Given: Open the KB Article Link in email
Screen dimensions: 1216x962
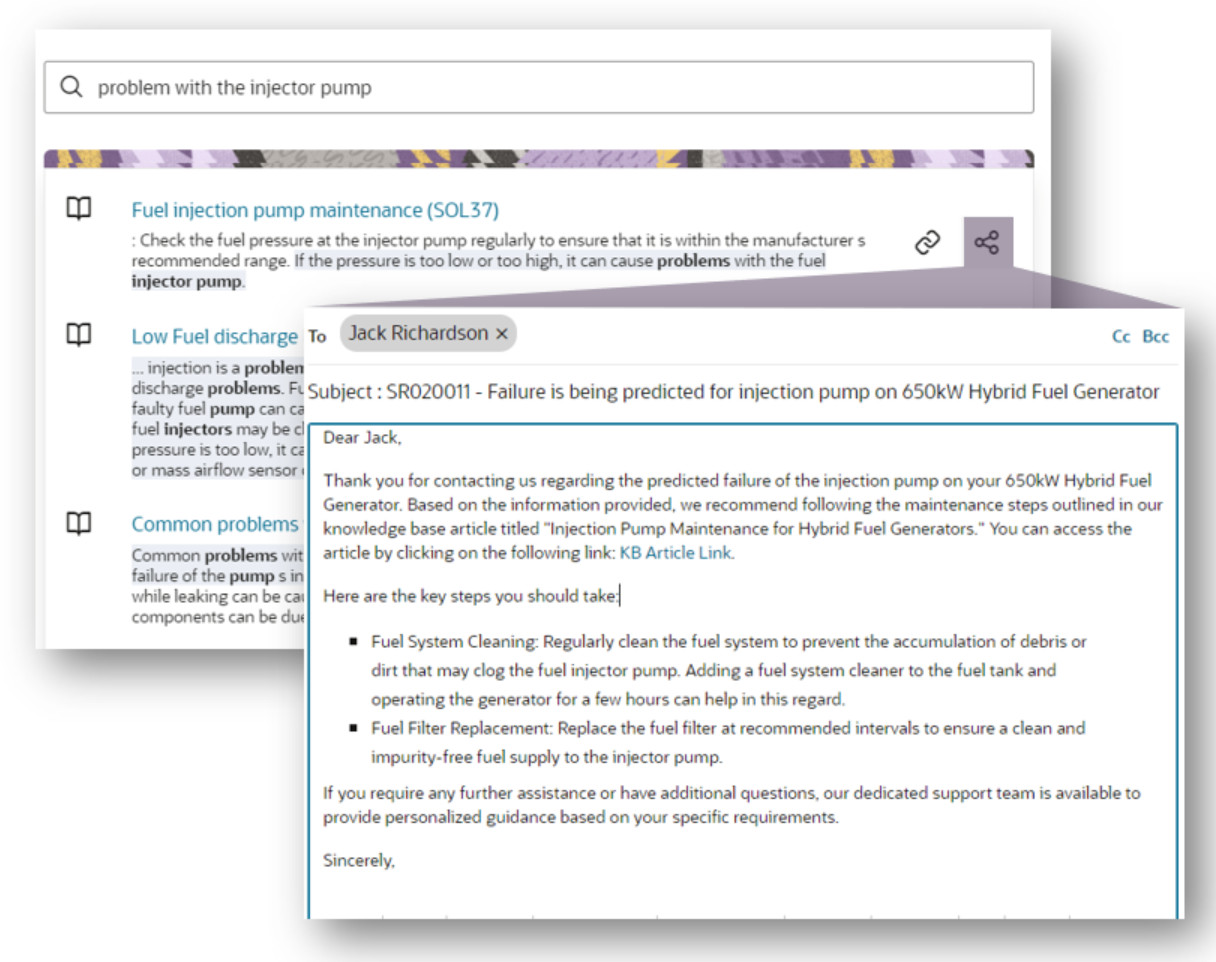Looking at the screenshot, I should [x=675, y=553].
